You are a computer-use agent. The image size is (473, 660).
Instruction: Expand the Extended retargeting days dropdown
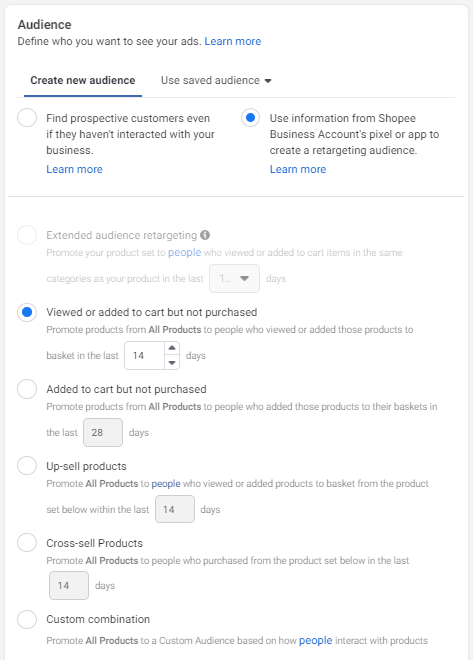tap(234, 278)
